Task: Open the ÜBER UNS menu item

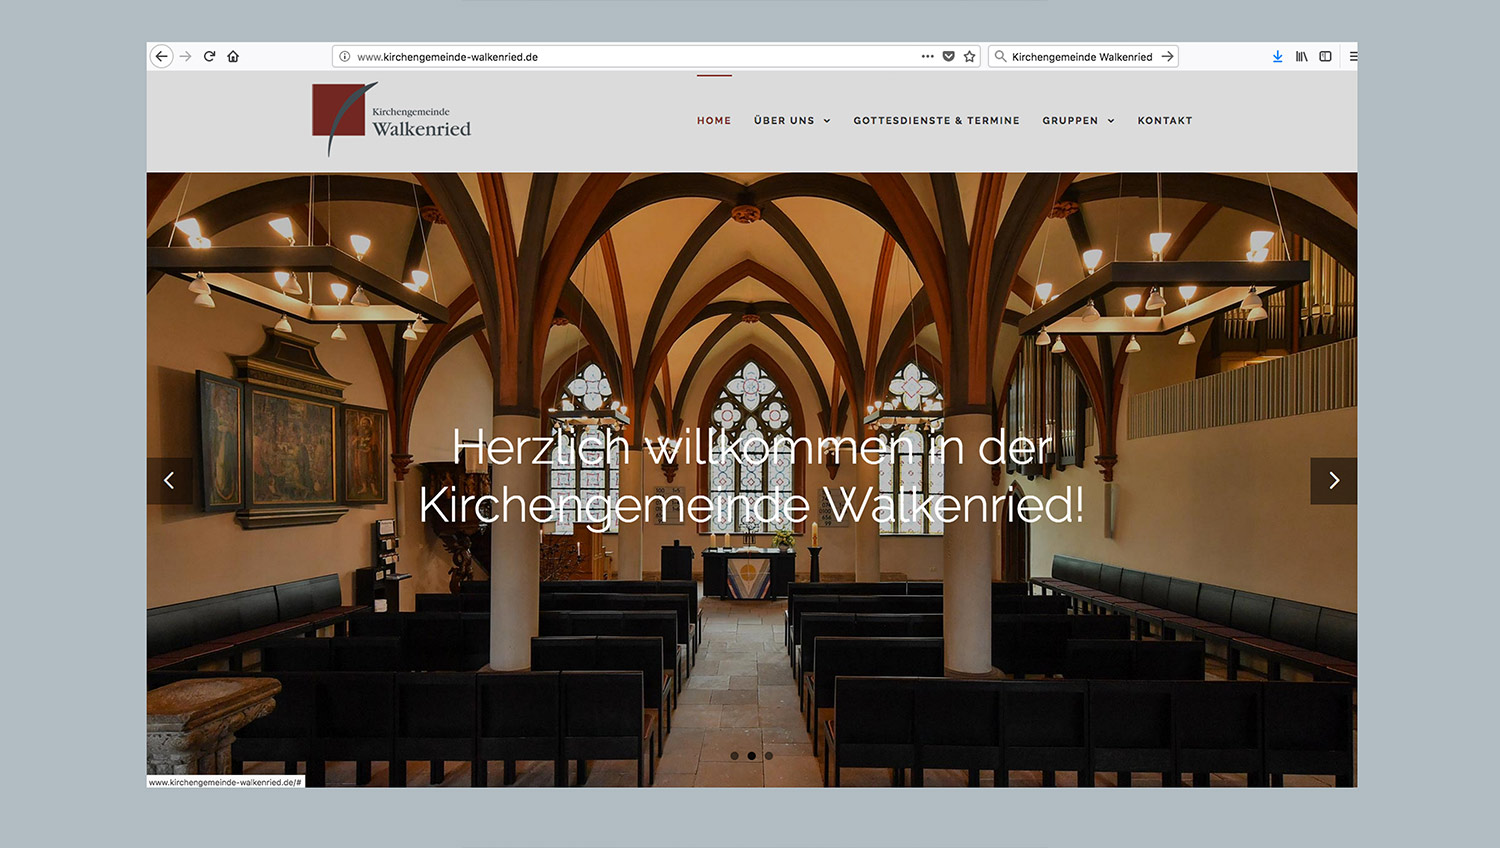Action: 784,121
